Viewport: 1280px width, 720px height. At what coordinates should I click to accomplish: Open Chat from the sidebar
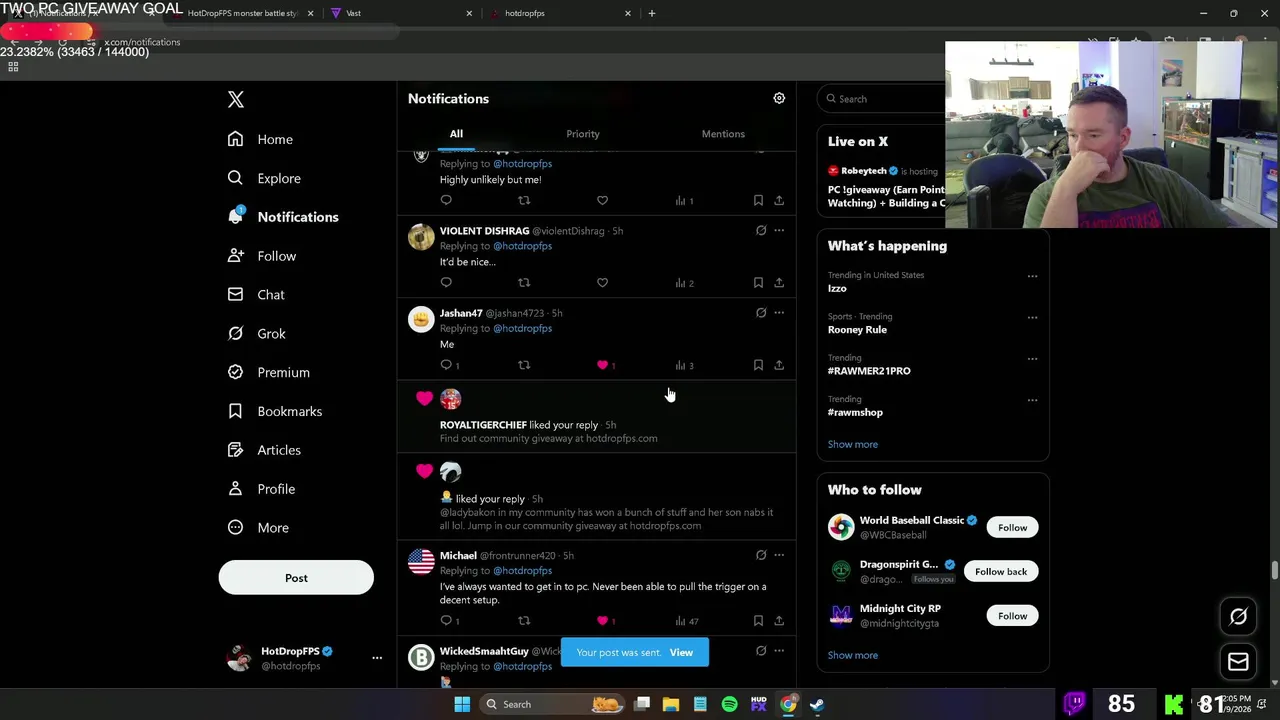(x=256, y=295)
